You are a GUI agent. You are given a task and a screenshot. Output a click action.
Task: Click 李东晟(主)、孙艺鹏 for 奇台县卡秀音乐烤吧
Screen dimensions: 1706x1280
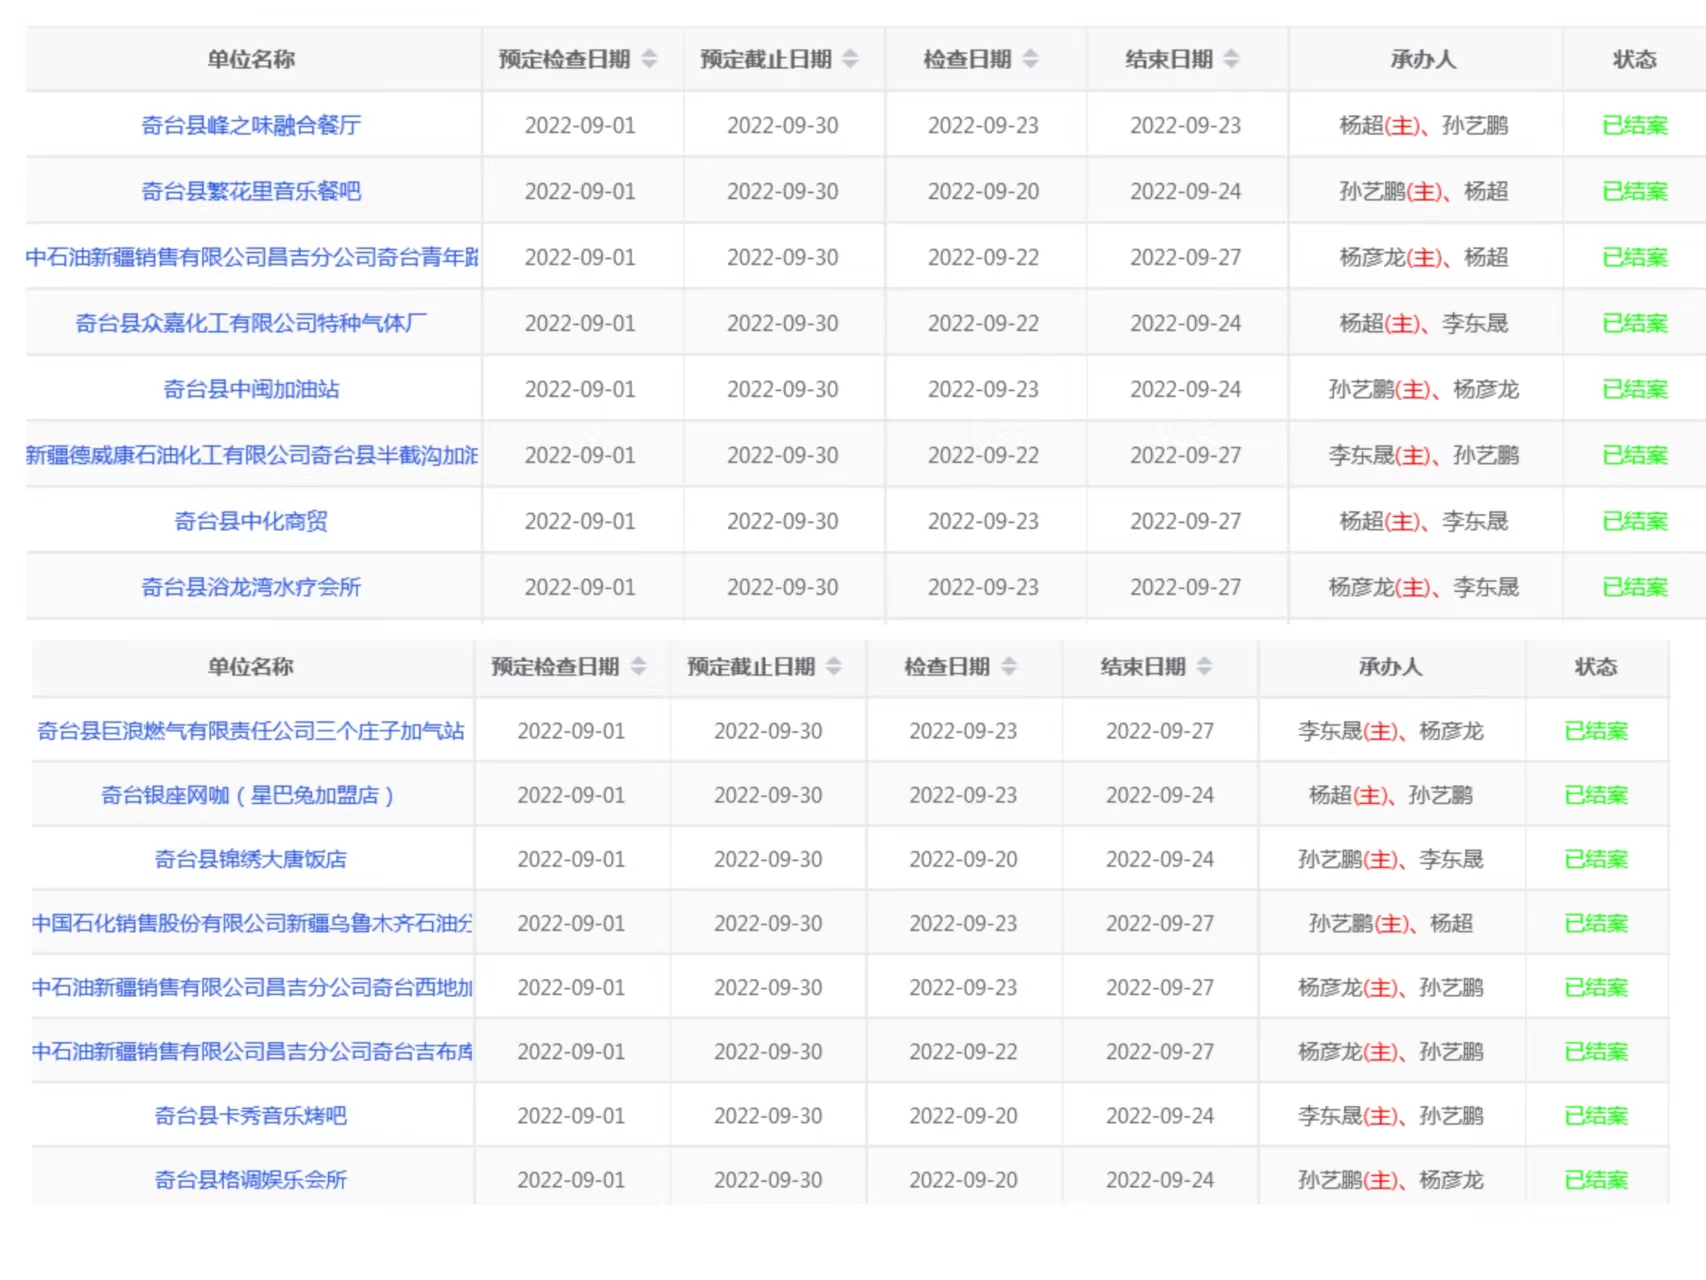coord(1391,1115)
